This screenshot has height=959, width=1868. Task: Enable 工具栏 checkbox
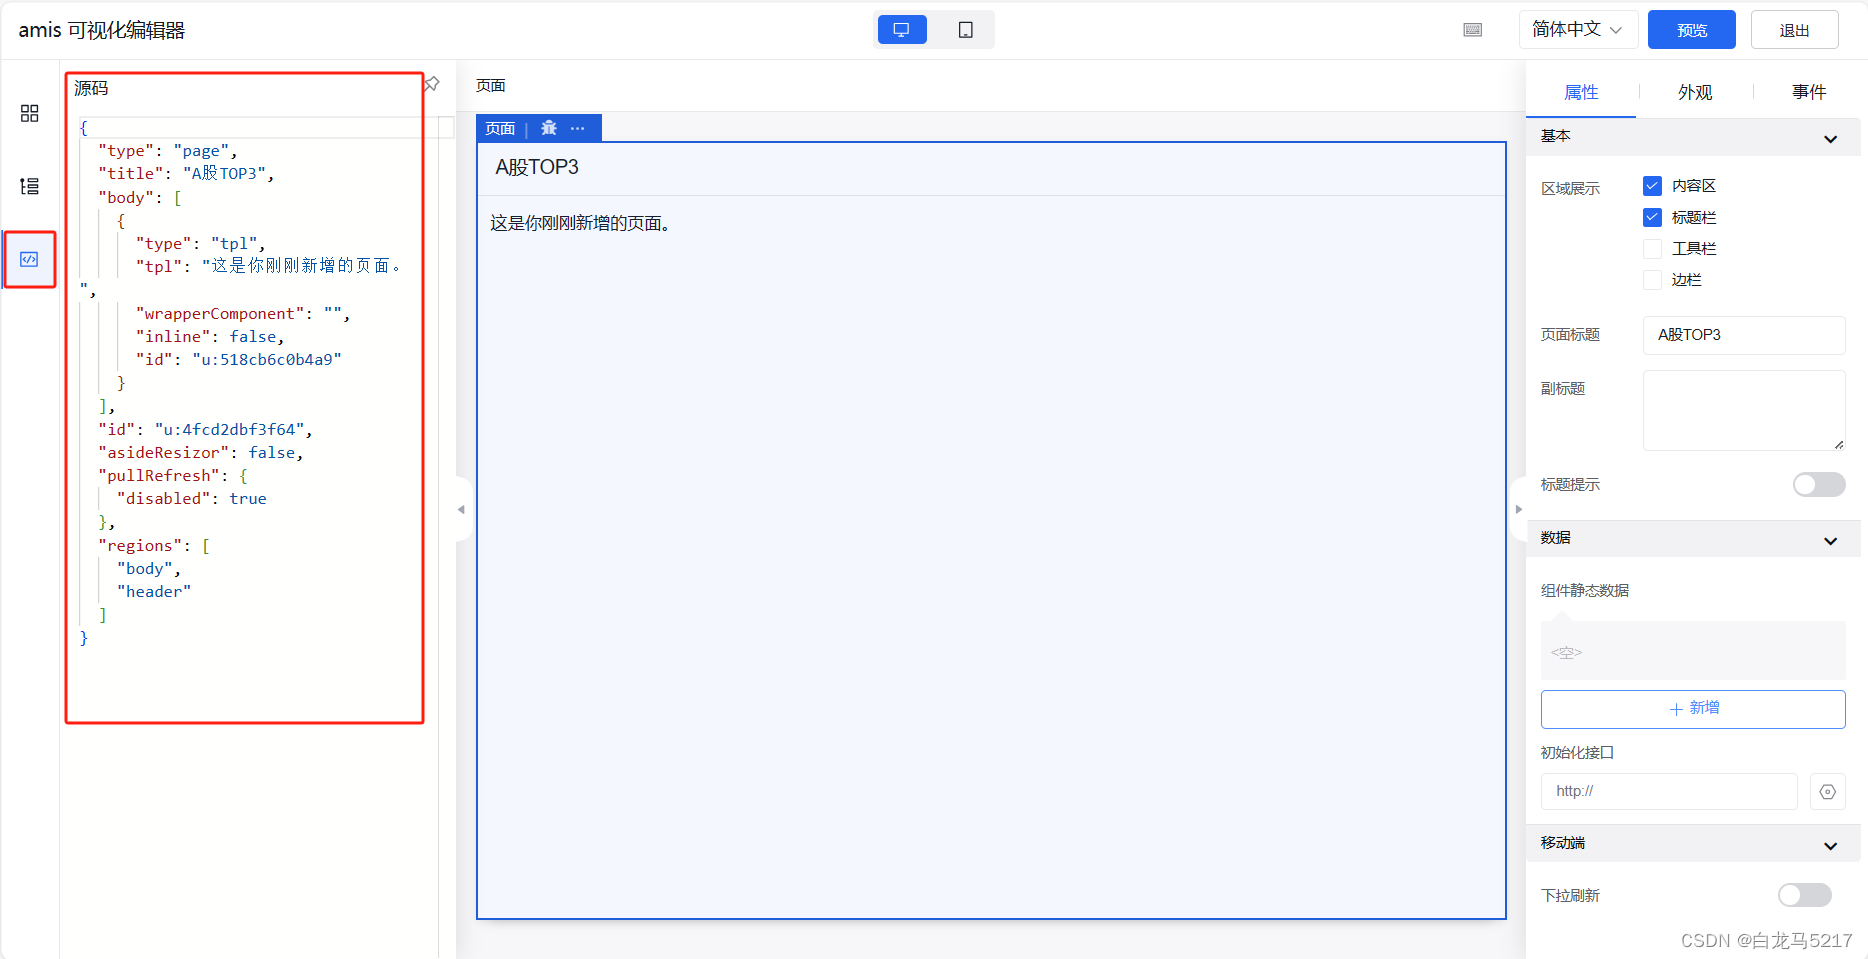click(x=1653, y=248)
